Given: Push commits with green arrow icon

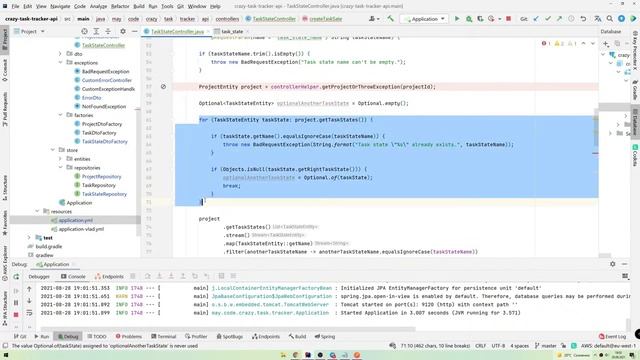Looking at the screenshot, I should click(559, 19).
